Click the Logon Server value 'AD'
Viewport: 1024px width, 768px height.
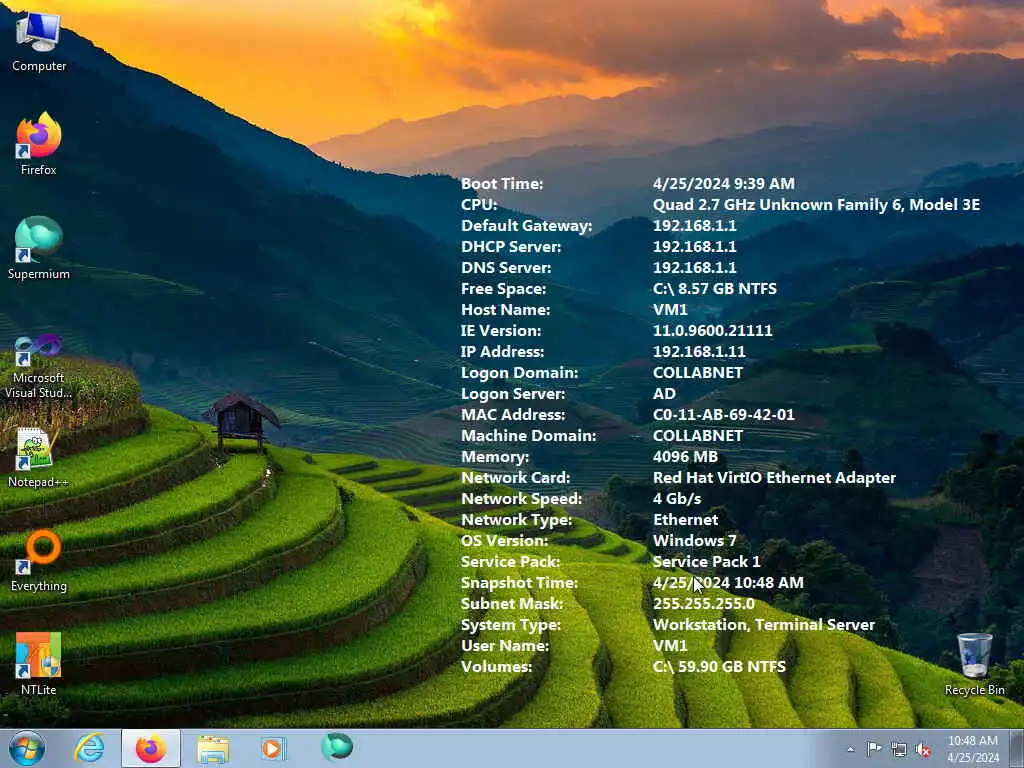[x=664, y=393]
